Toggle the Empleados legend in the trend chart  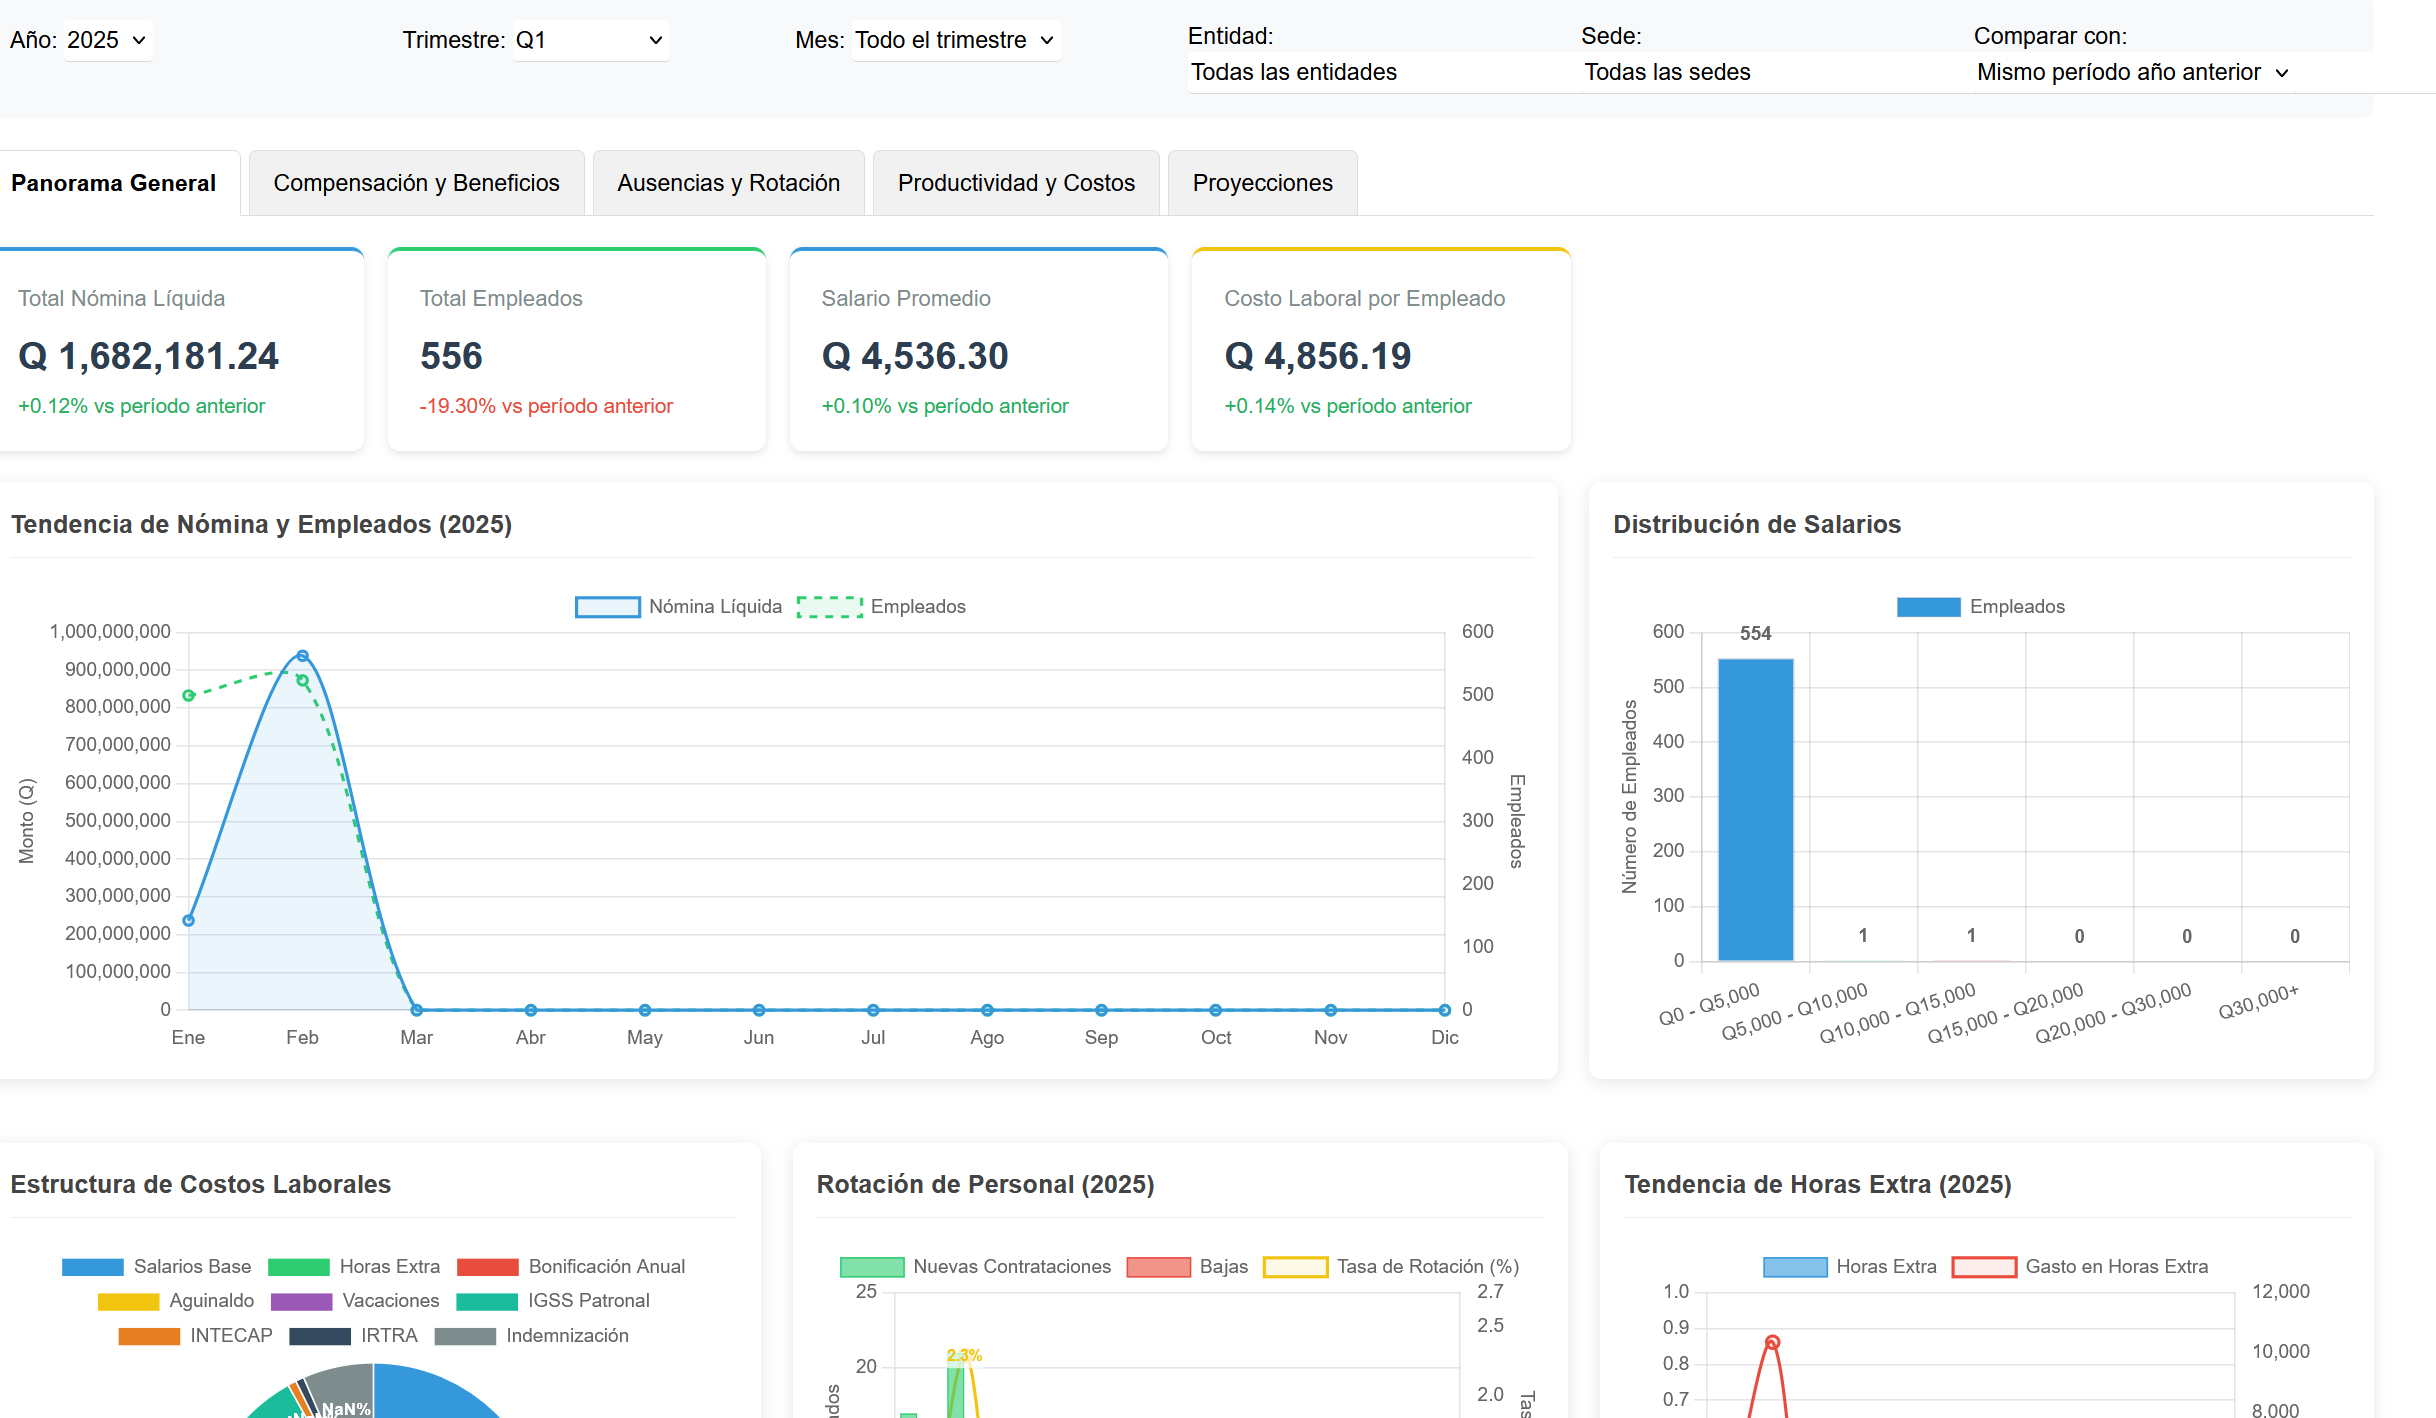pyautogui.click(x=881, y=607)
